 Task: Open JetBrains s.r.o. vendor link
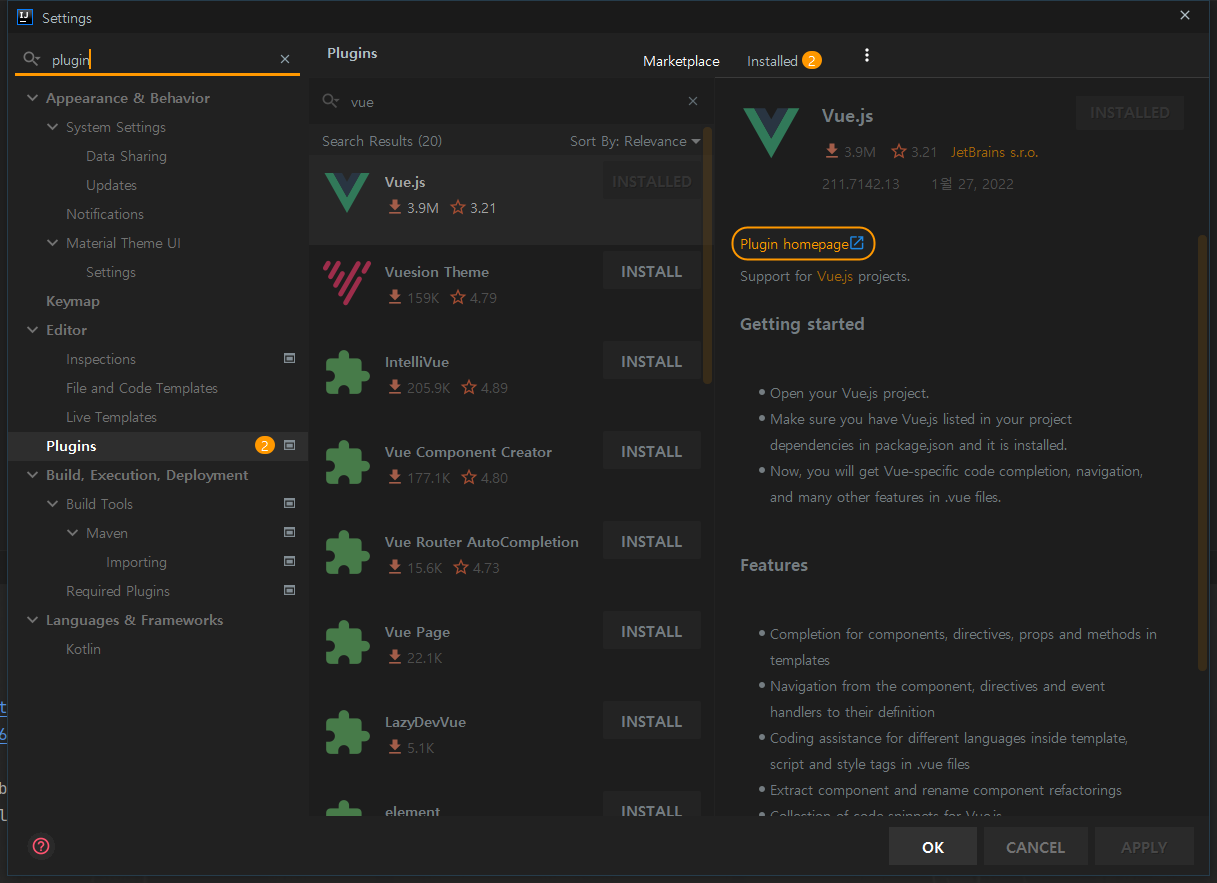tap(994, 152)
